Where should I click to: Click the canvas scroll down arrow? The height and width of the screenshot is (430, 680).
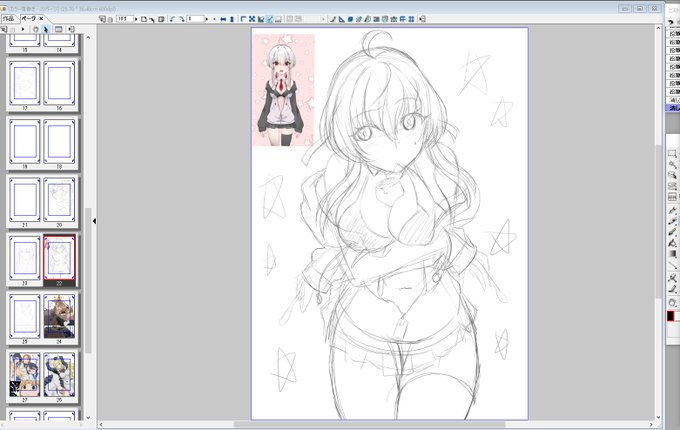click(658, 417)
